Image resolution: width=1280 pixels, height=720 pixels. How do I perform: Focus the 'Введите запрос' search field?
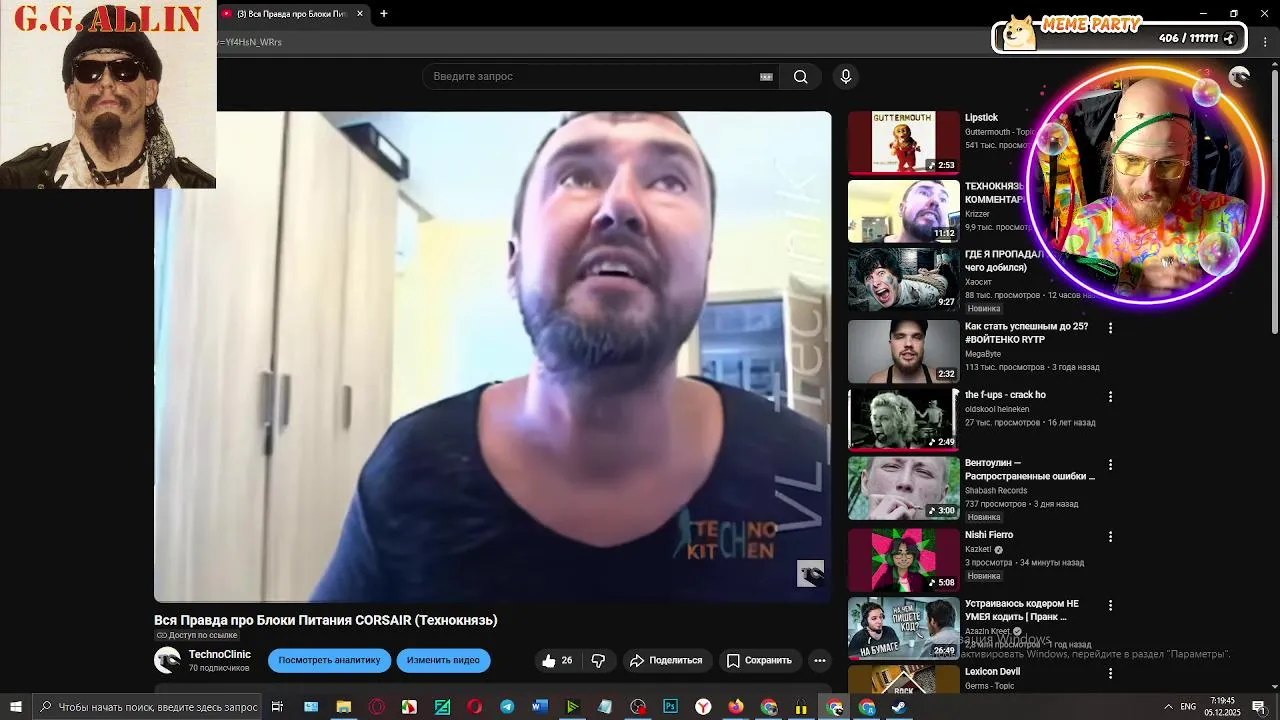point(600,76)
